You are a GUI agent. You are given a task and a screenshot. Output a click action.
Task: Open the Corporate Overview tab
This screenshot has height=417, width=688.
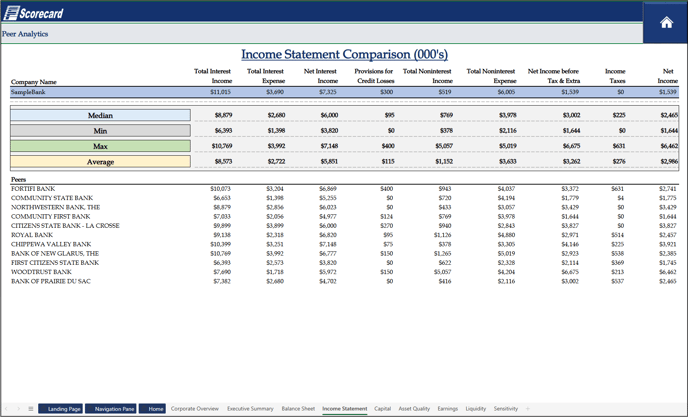coord(194,409)
